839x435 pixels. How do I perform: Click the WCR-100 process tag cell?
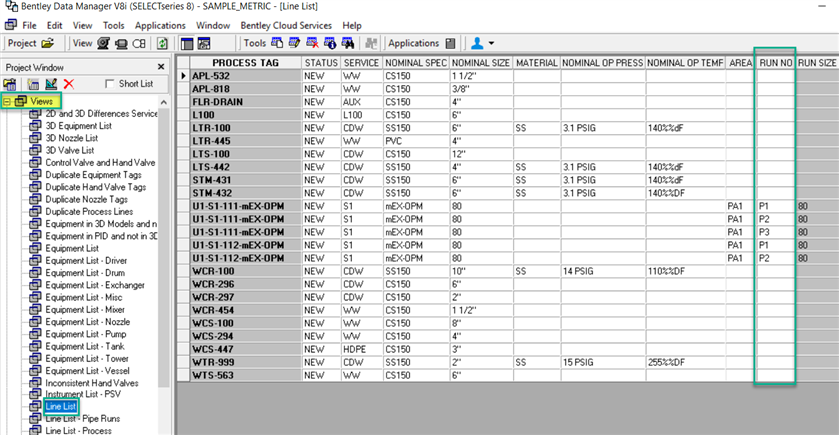click(246, 271)
